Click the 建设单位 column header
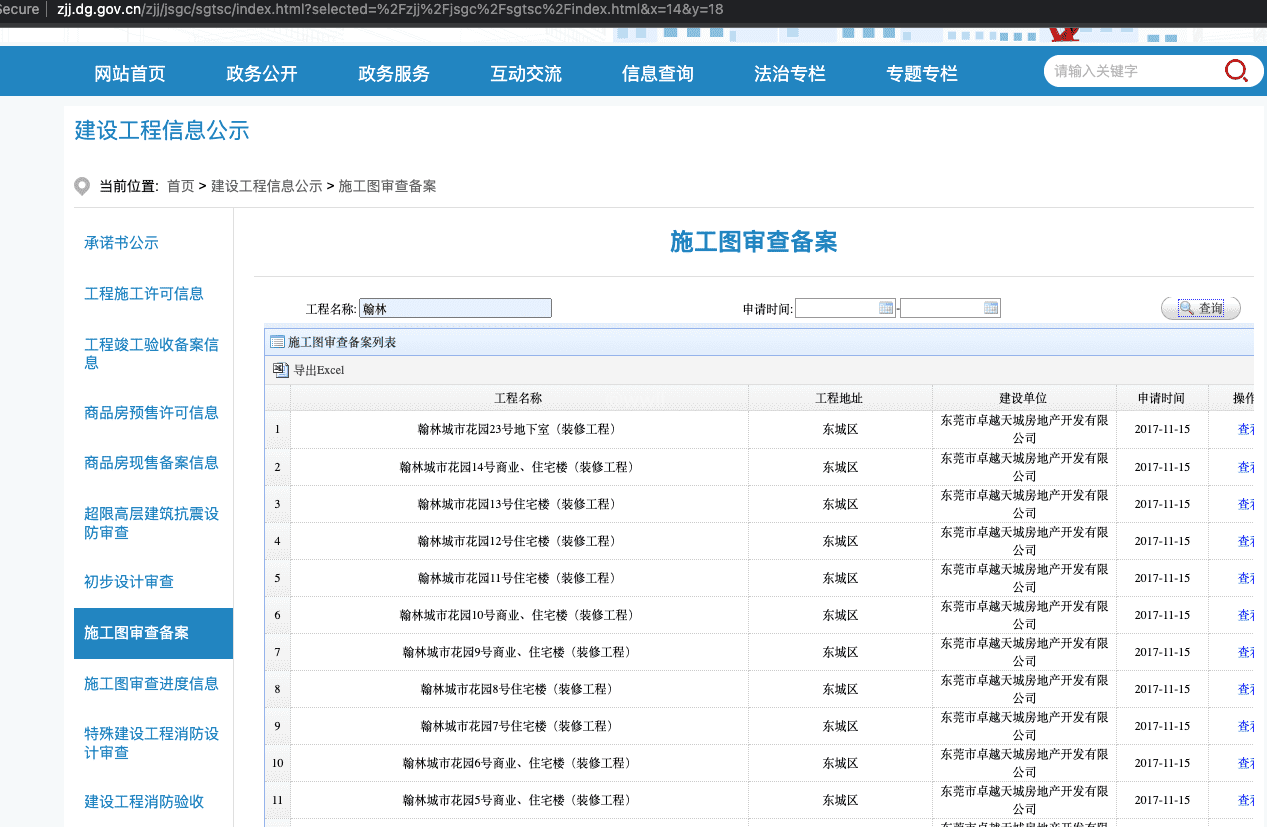 coord(1024,398)
